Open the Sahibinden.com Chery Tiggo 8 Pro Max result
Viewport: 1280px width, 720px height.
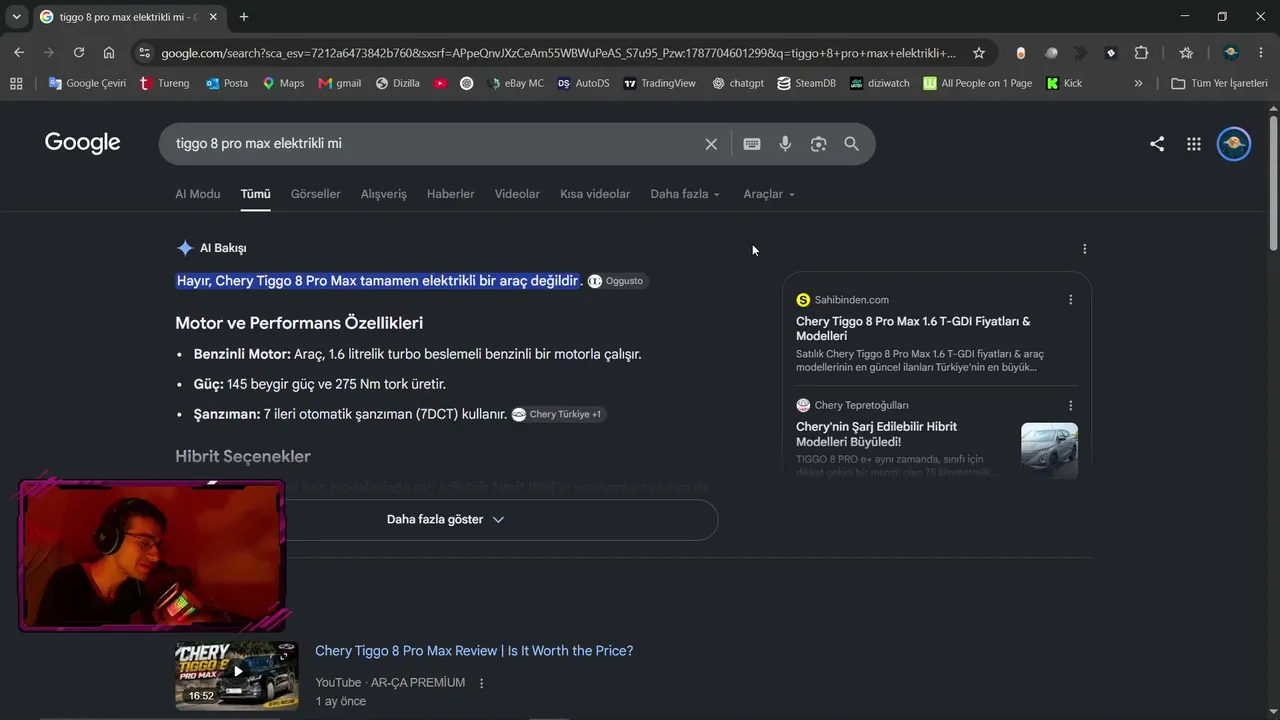(913, 328)
